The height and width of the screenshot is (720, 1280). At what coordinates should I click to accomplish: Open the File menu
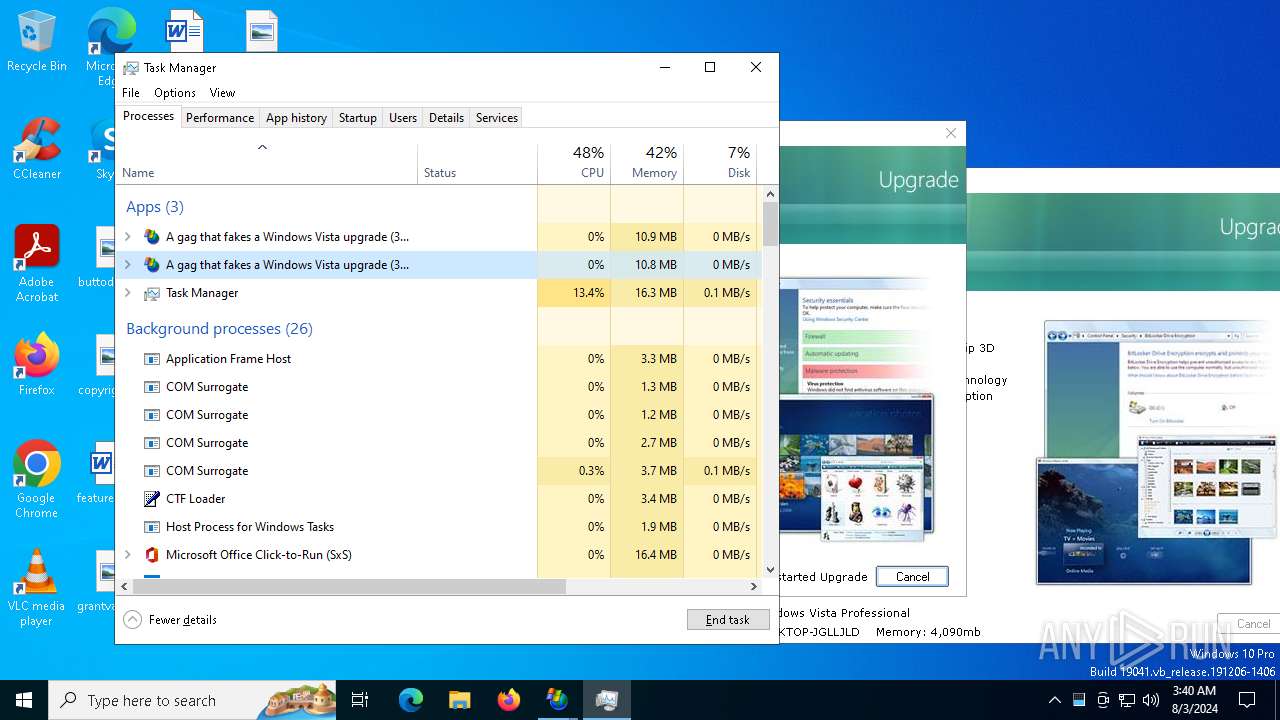pyautogui.click(x=131, y=93)
